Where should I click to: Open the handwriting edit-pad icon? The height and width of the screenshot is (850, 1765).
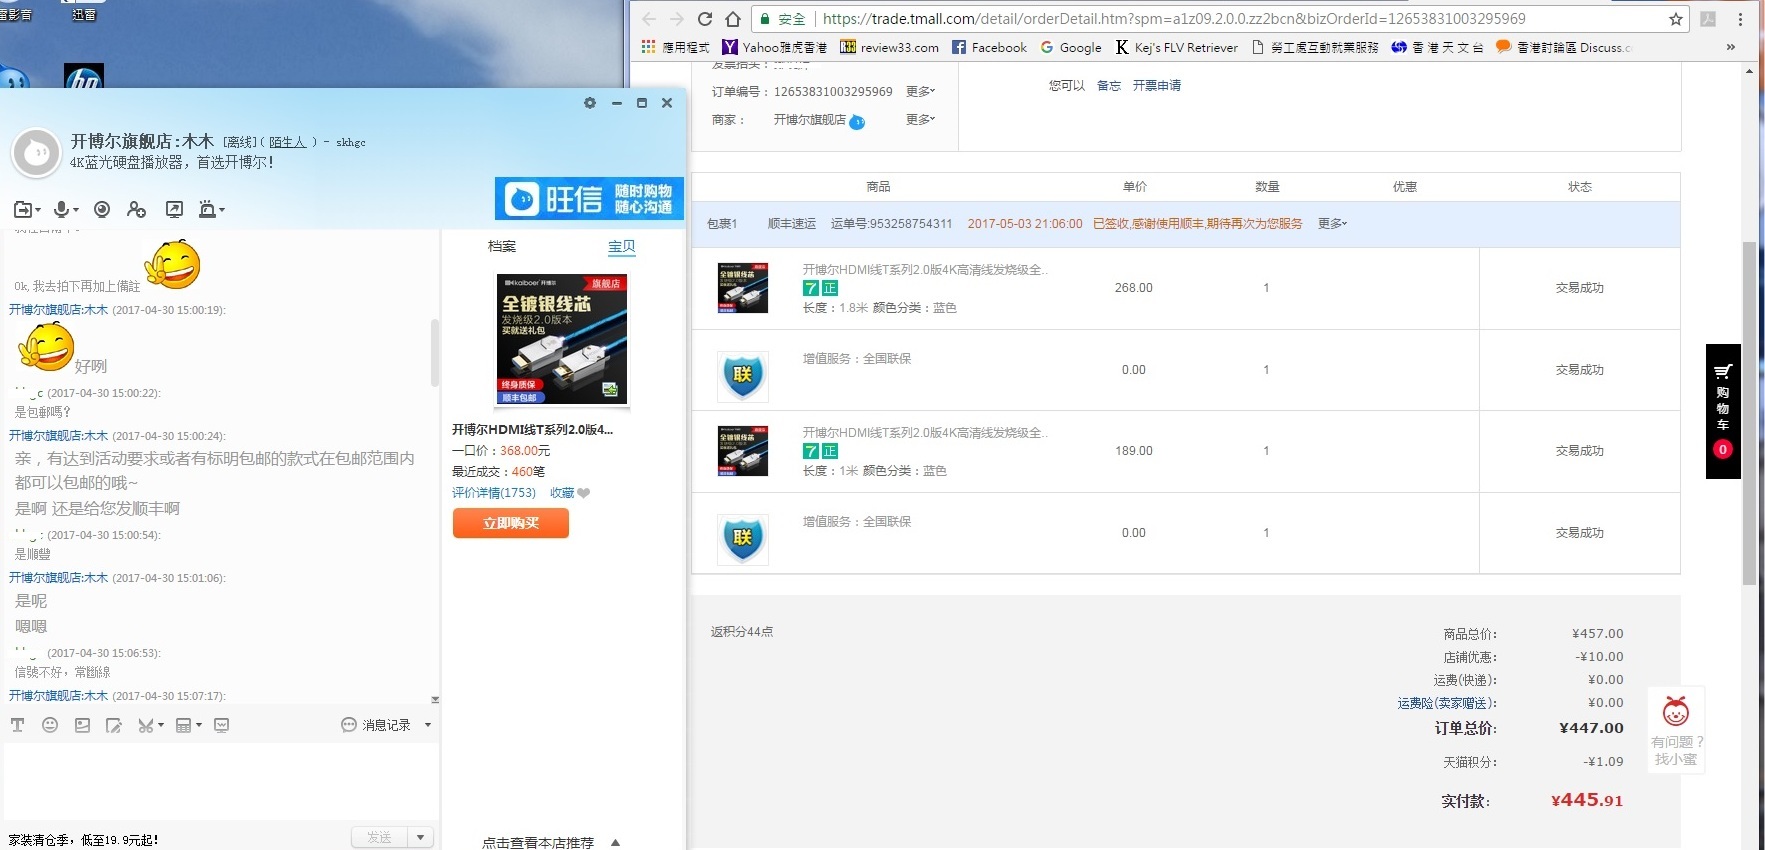(x=114, y=725)
